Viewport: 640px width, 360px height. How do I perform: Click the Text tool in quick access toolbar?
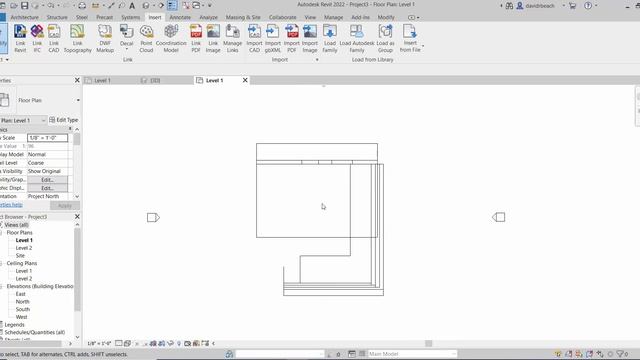132,6
